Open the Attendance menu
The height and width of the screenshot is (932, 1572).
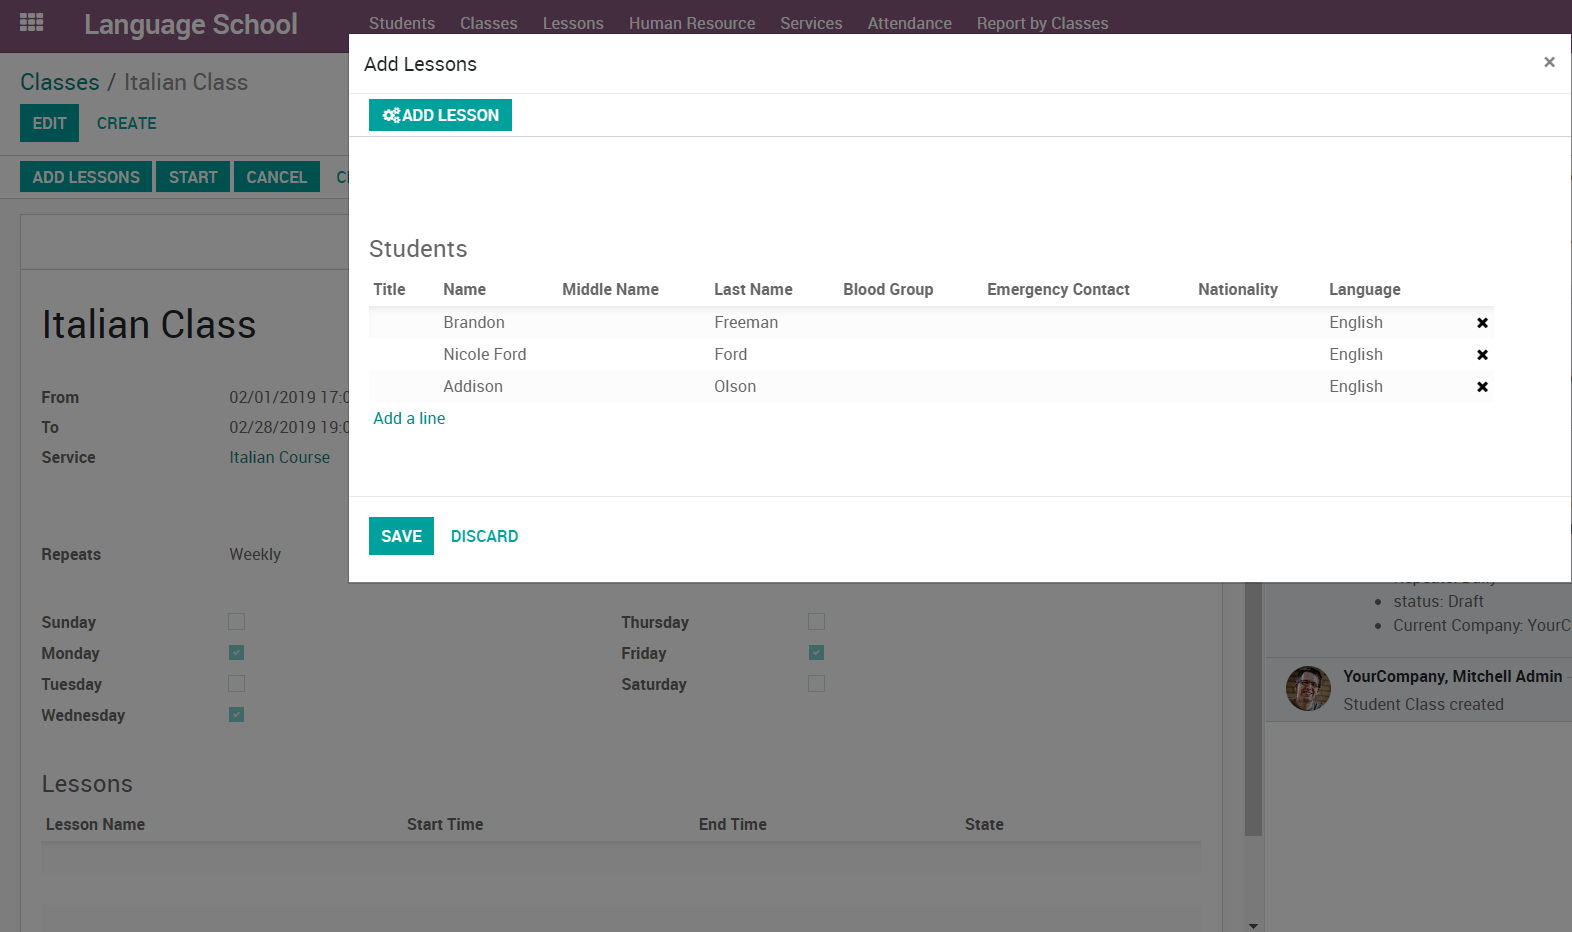pyautogui.click(x=909, y=23)
